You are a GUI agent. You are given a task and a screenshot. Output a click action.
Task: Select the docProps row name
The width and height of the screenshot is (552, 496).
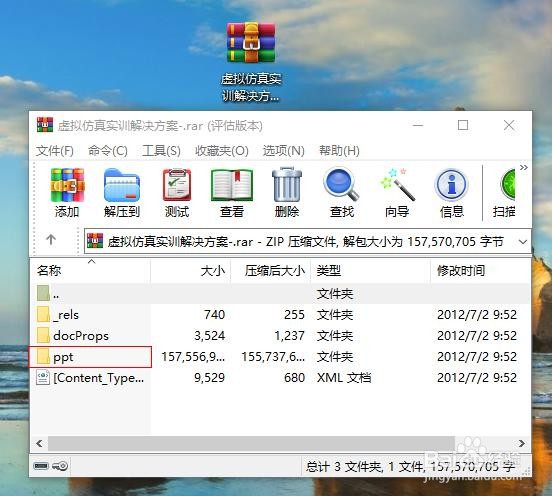(81, 336)
